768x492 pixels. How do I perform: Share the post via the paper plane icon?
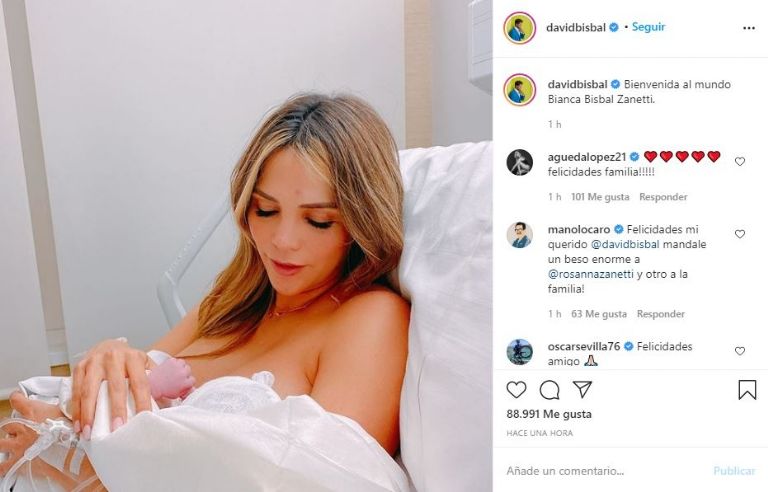point(582,390)
